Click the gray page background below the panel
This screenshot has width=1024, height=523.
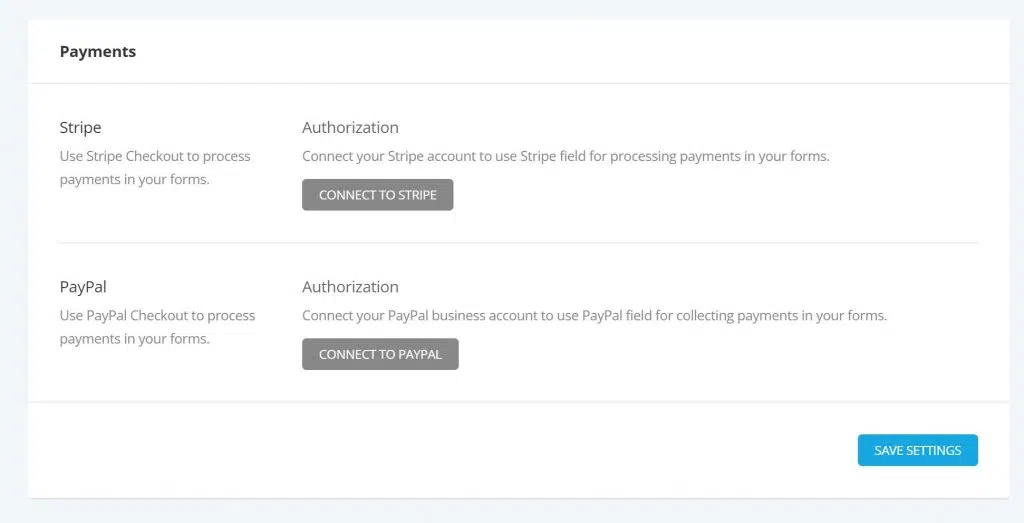(x=512, y=511)
